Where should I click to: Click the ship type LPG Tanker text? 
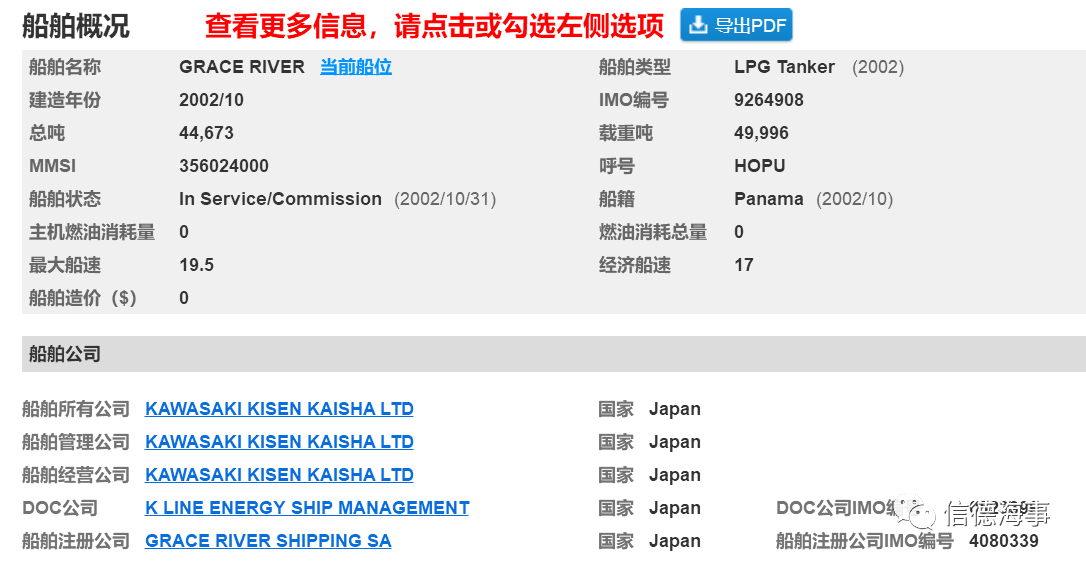(x=785, y=67)
